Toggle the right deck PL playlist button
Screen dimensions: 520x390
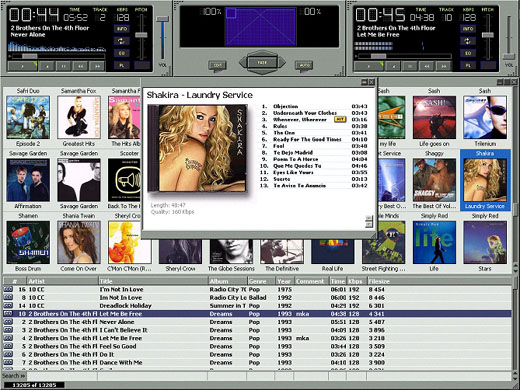pyautogui.click(x=468, y=66)
